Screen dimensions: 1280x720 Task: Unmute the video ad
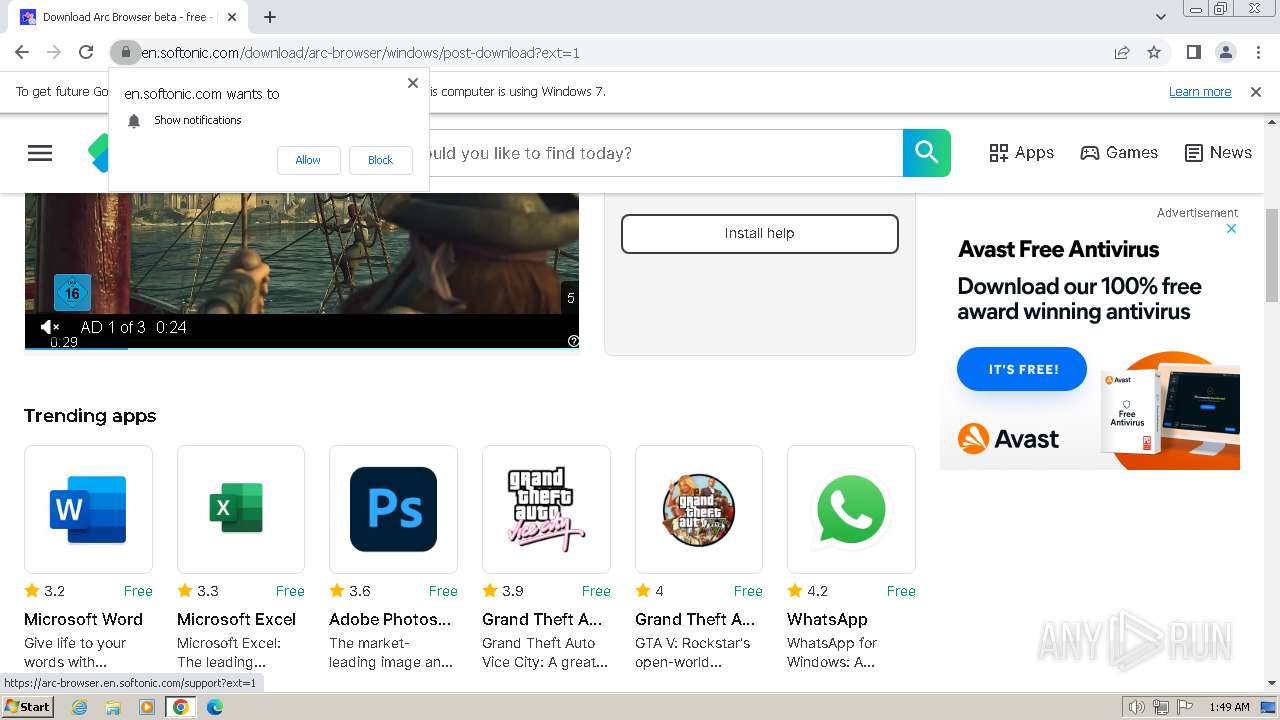pyautogui.click(x=49, y=327)
